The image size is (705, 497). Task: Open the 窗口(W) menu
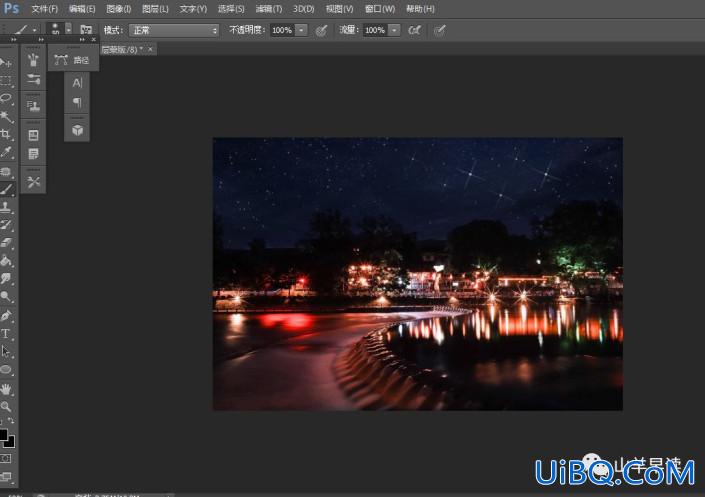380,9
